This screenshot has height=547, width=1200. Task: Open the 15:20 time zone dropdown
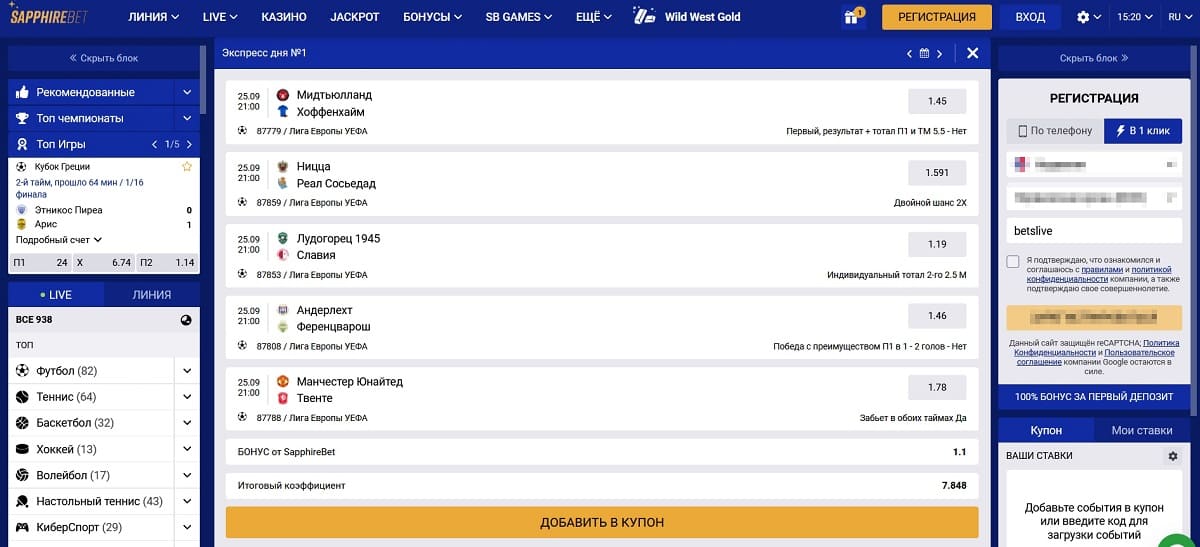1134,17
